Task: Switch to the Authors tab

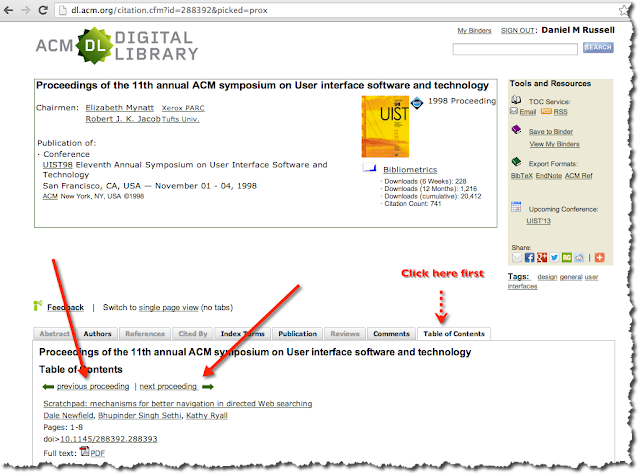Action: (x=97, y=334)
